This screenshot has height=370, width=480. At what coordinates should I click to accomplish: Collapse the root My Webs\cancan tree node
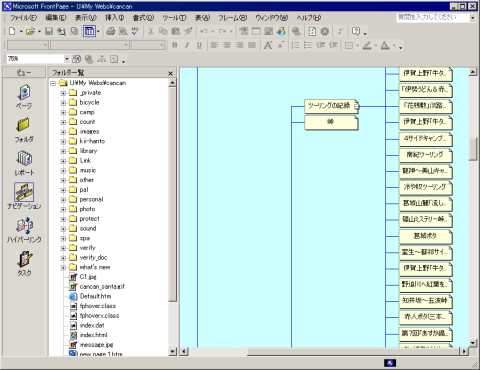(x=53, y=83)
